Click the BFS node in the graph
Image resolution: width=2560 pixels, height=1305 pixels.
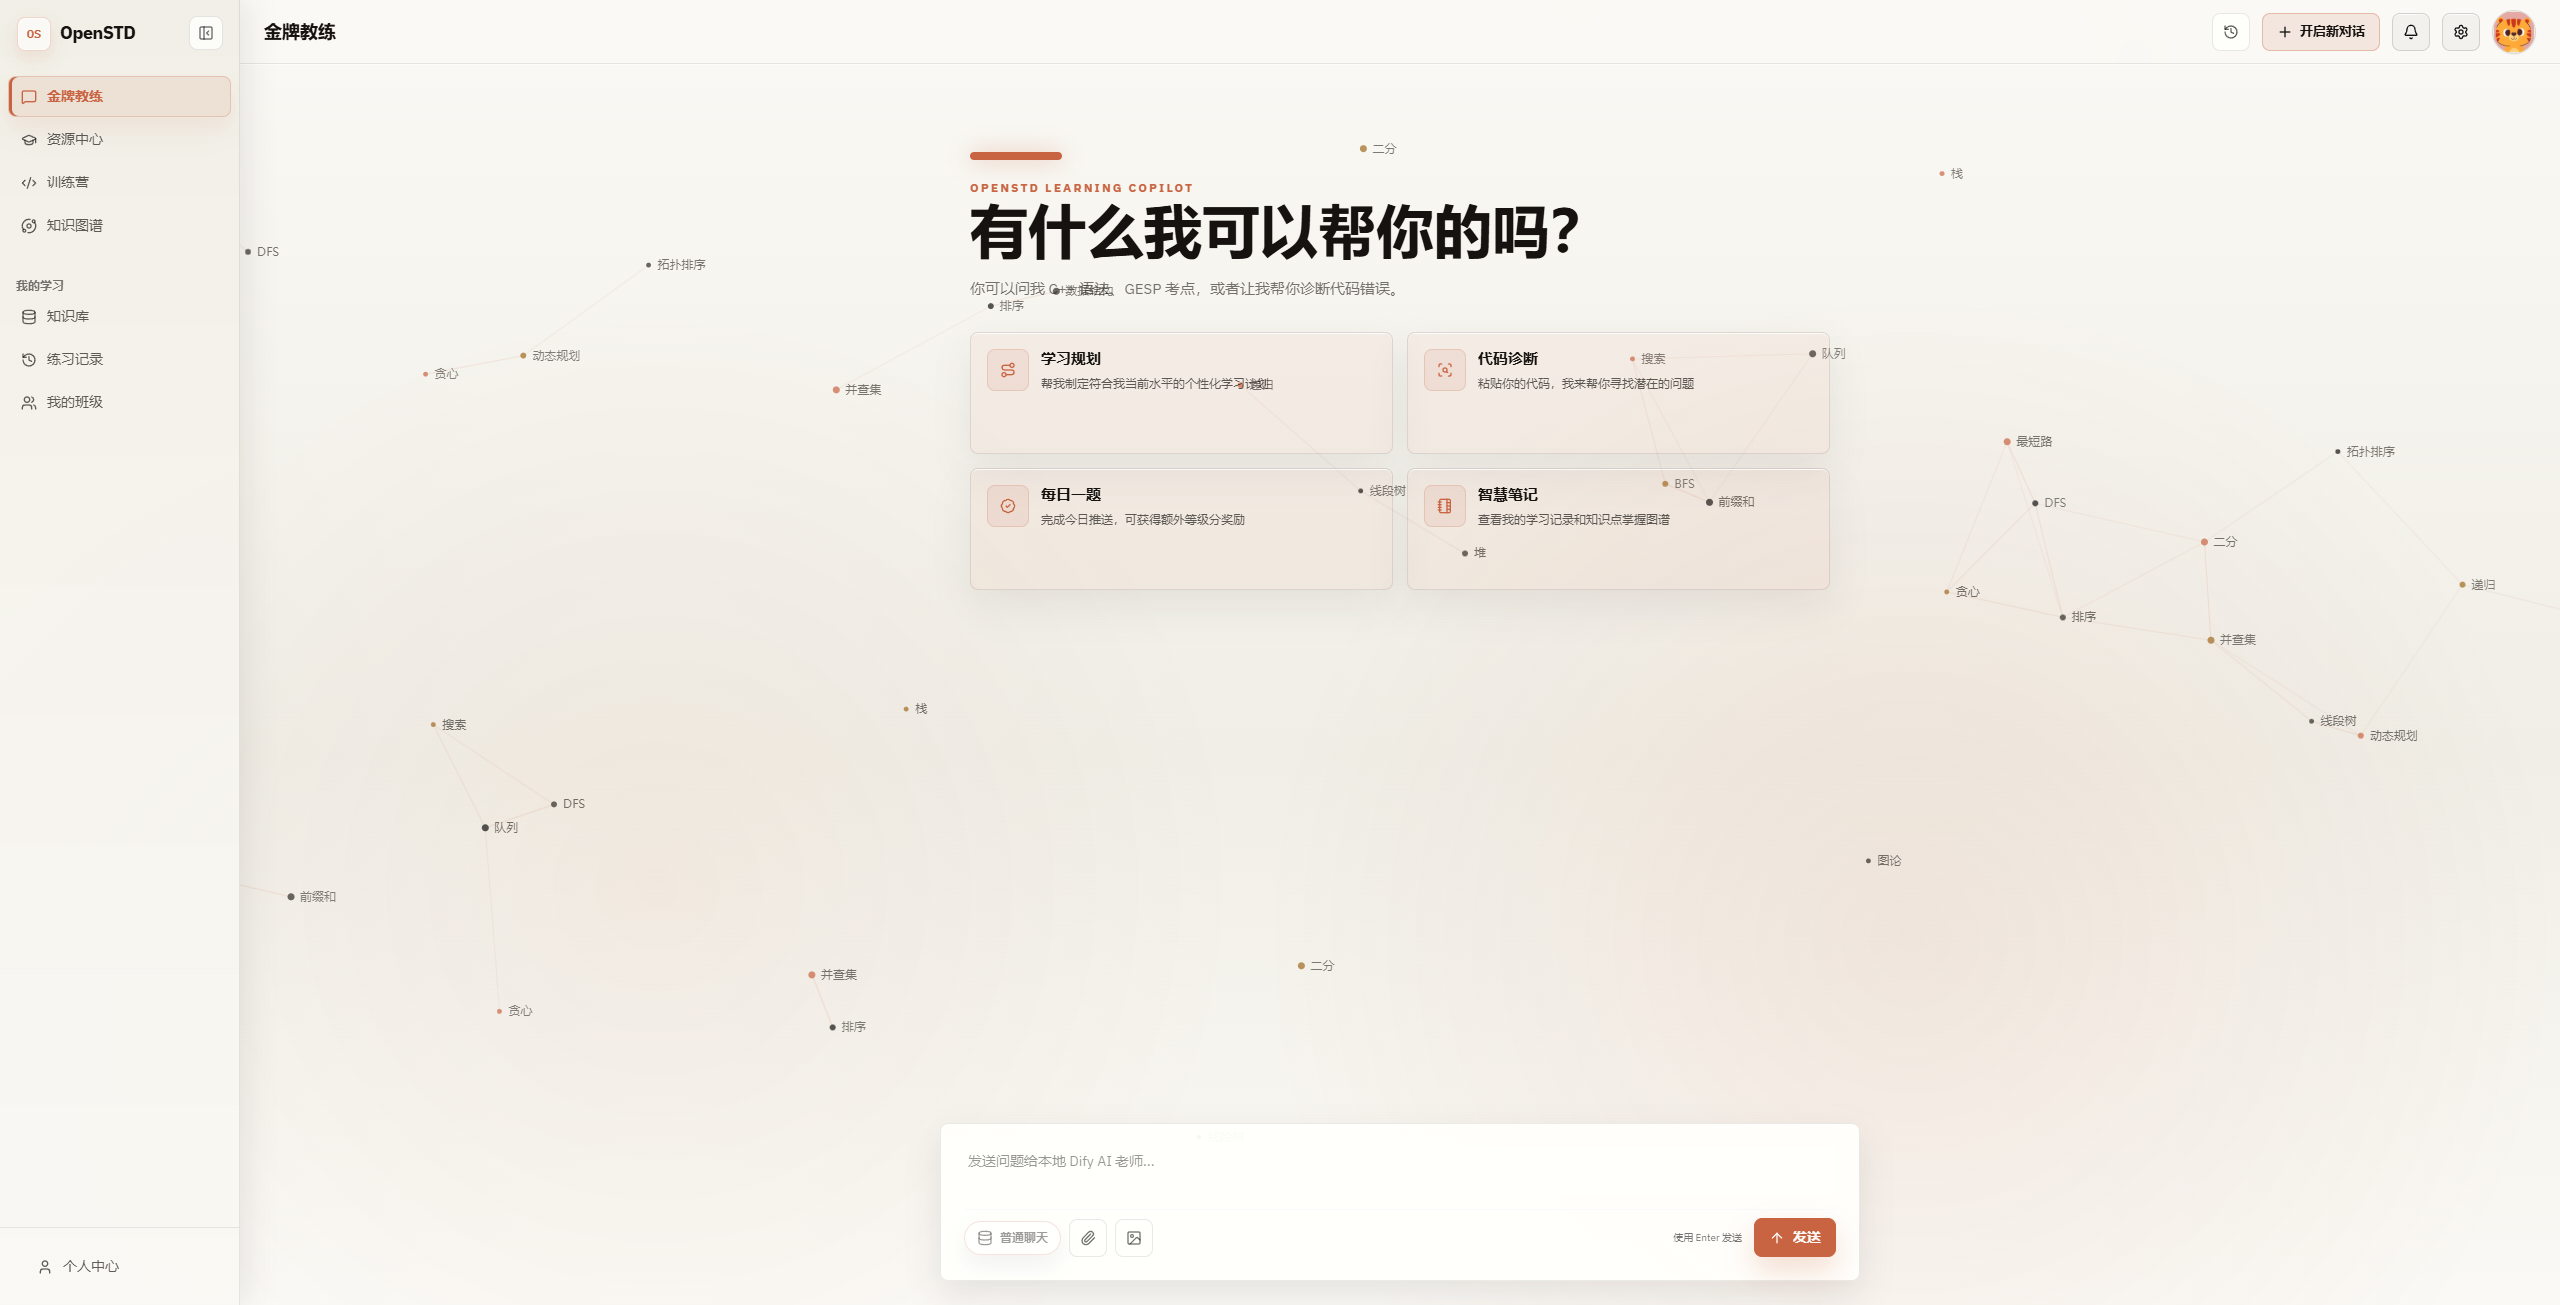tap(1679, 484)
